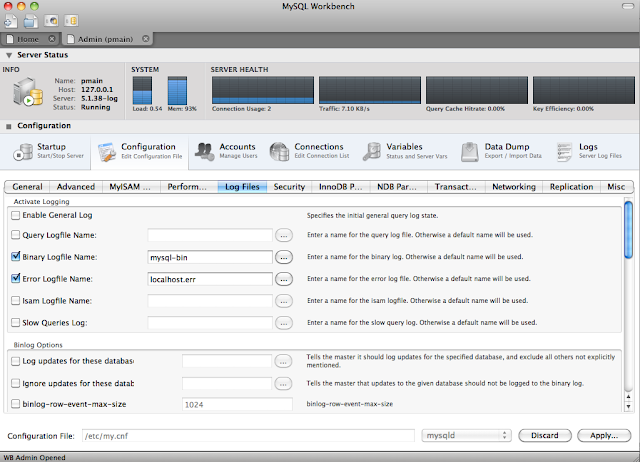Open the NDB parameters tab

[398, 187]
